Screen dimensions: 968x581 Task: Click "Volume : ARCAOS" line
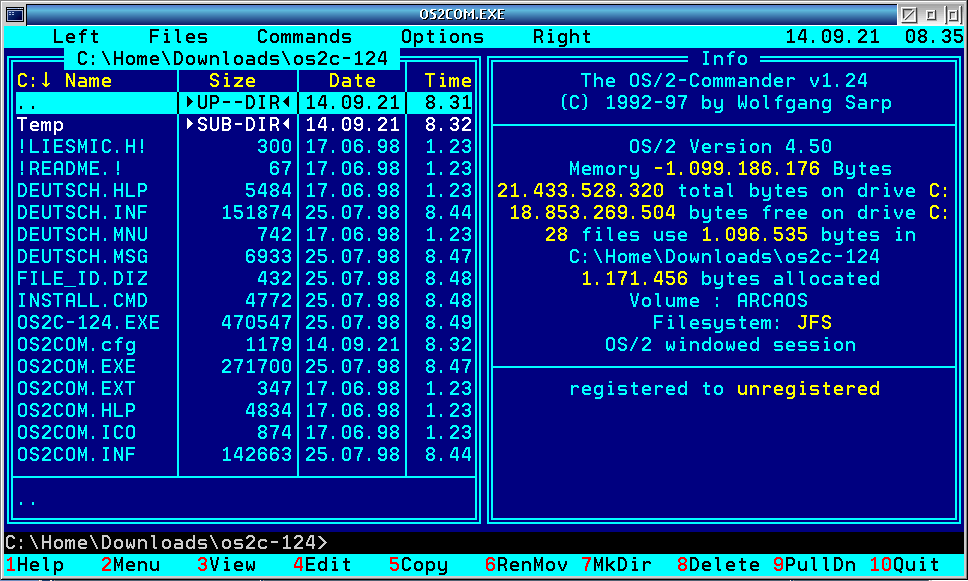click(x=718, y=301)
